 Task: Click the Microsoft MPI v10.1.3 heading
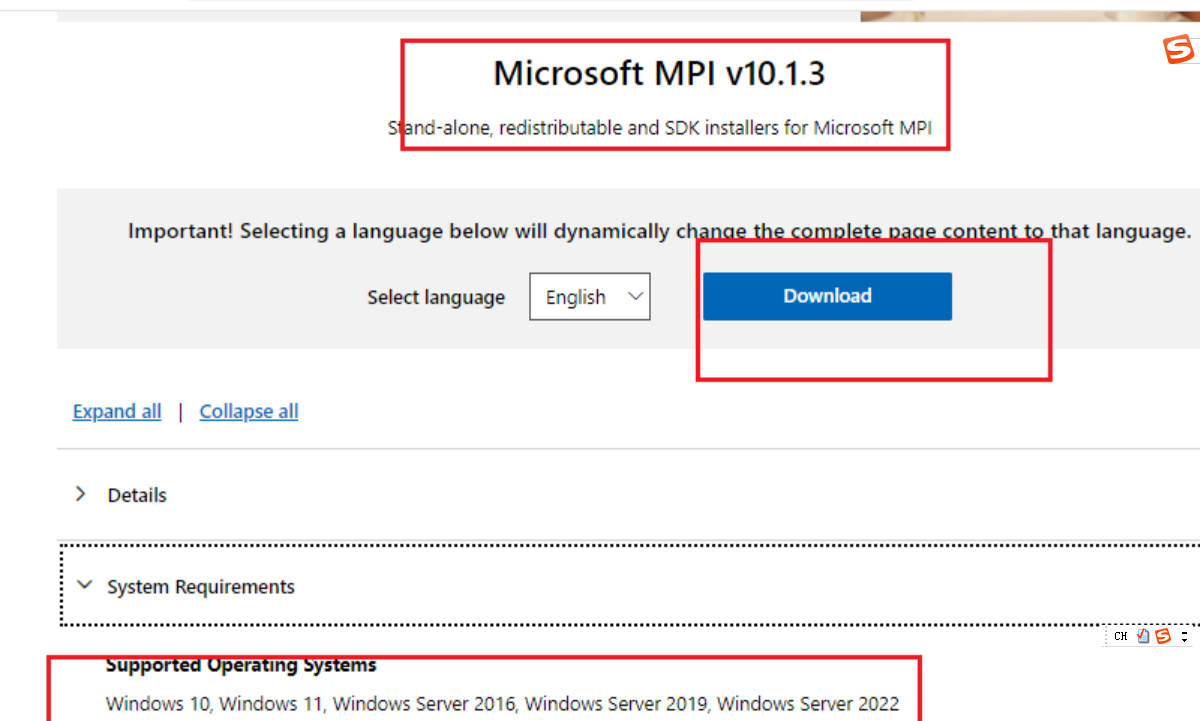(x=660, y=73)
